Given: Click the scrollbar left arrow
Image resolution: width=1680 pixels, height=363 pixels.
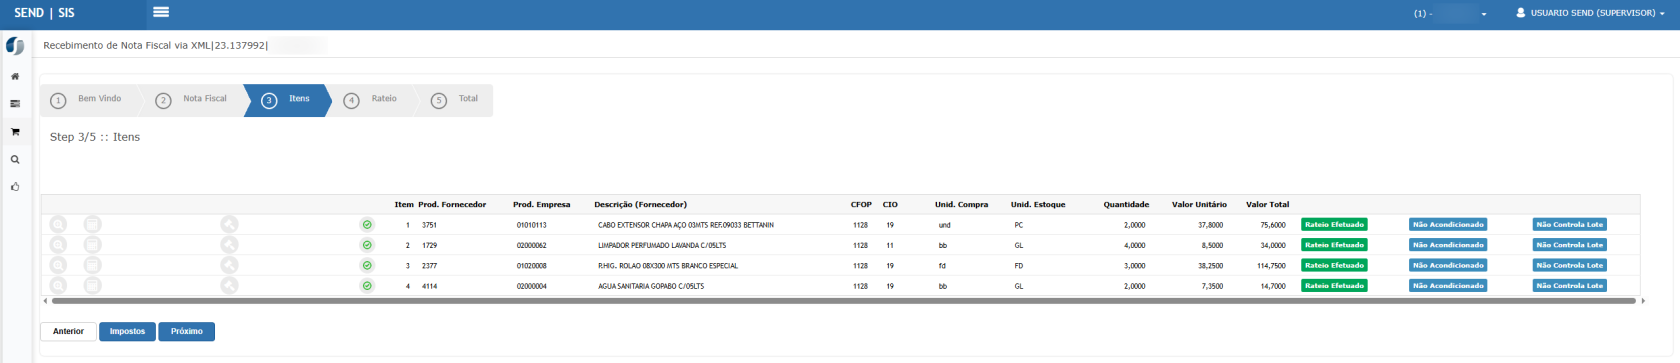Looking at the screenshot, I should tap(44, 301).
